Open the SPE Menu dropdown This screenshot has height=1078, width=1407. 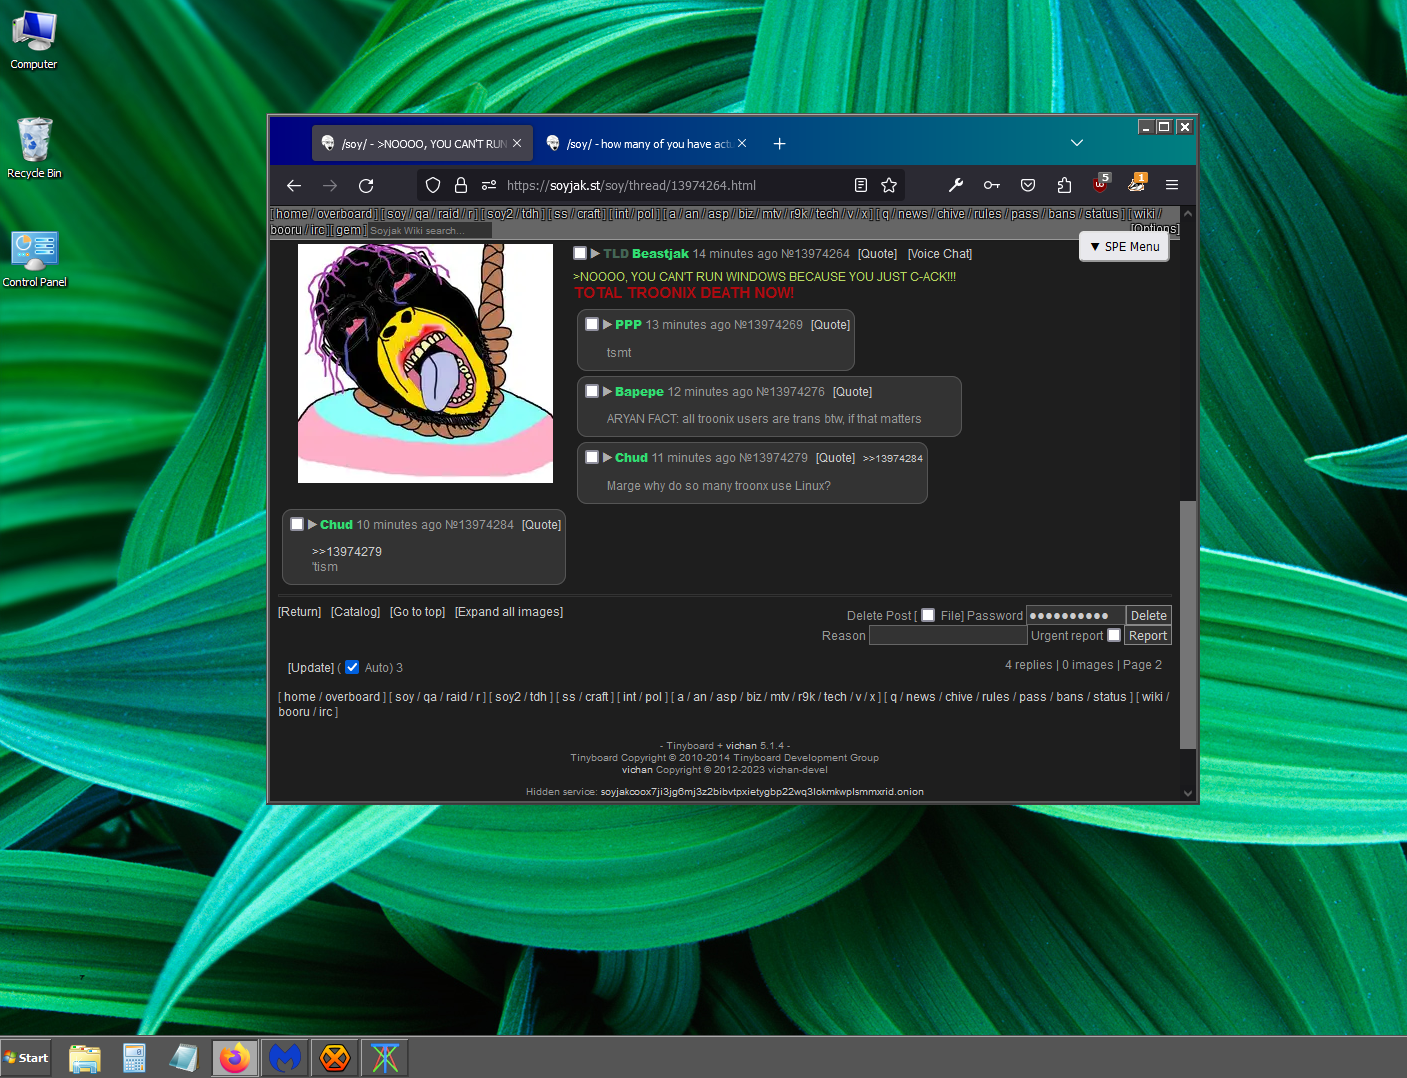pyautogui.click(x=1124, y=247)
